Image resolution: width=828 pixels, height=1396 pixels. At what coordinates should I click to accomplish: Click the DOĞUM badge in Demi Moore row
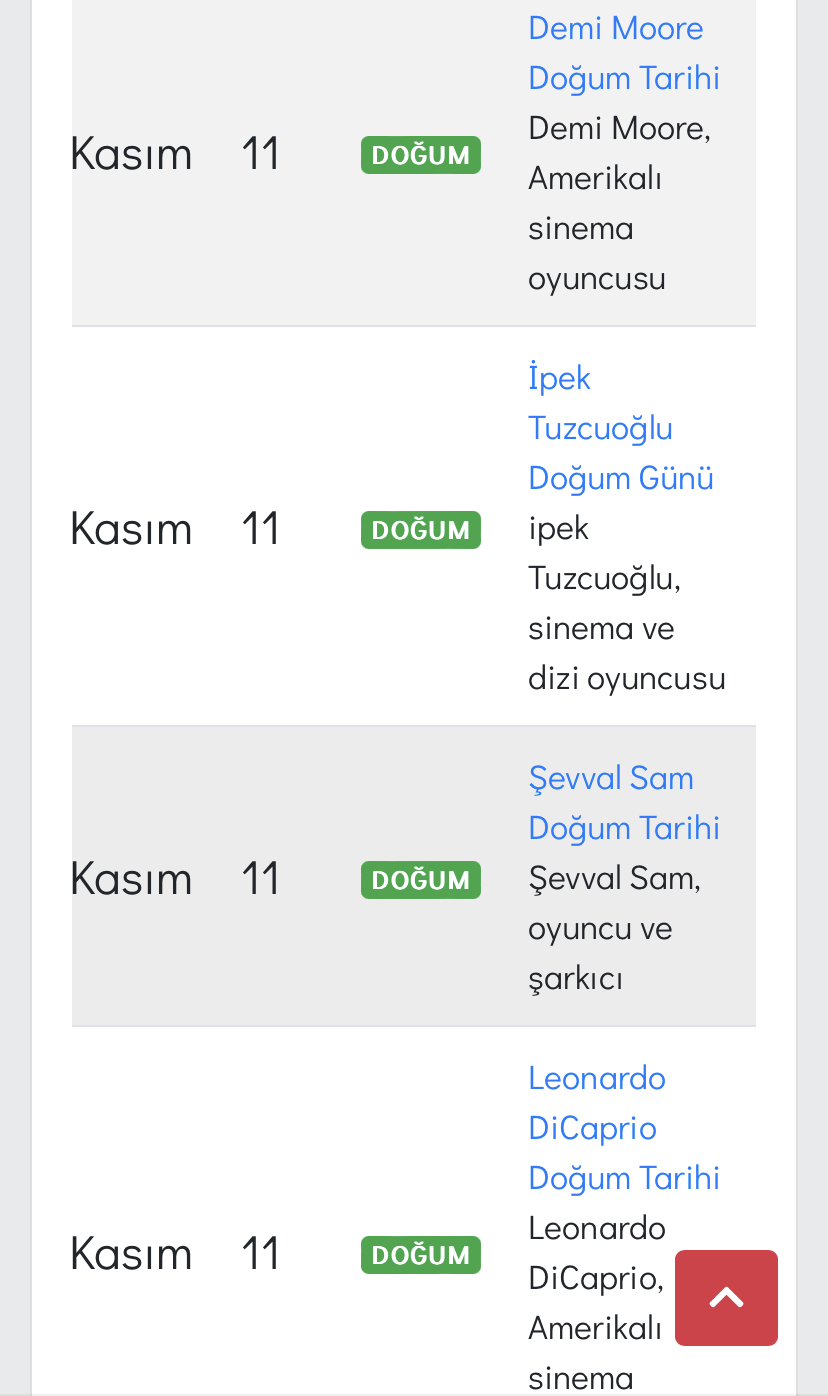(x=420, y=155)
